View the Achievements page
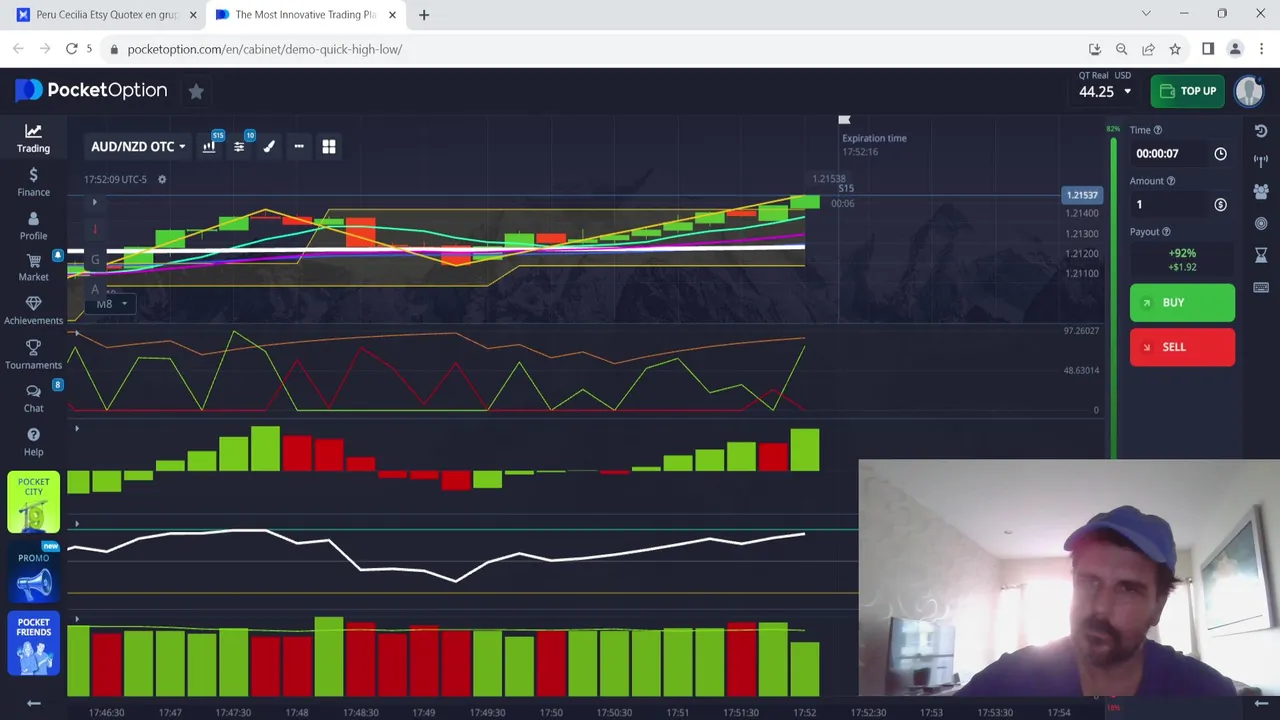The width and height of the screenshot is (1280, 720). pos(33,311)
